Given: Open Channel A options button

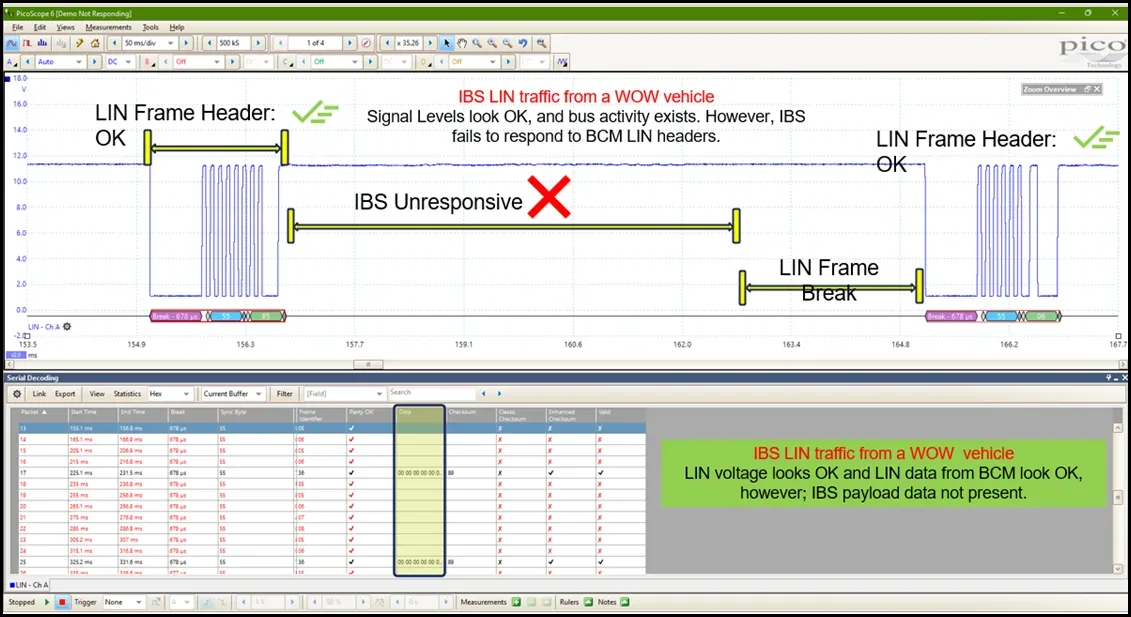Looking at the screenshot, I should tap(12, 62).
